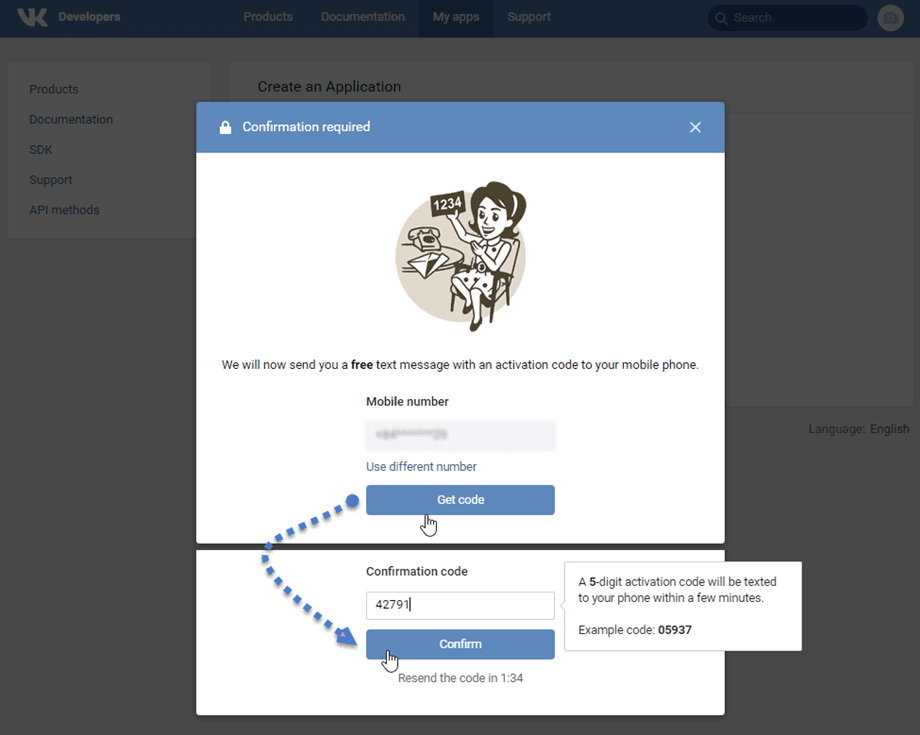920x735 pixels.
Task: Click the lock icon in dialog header
Action: (x=224, y=127)
